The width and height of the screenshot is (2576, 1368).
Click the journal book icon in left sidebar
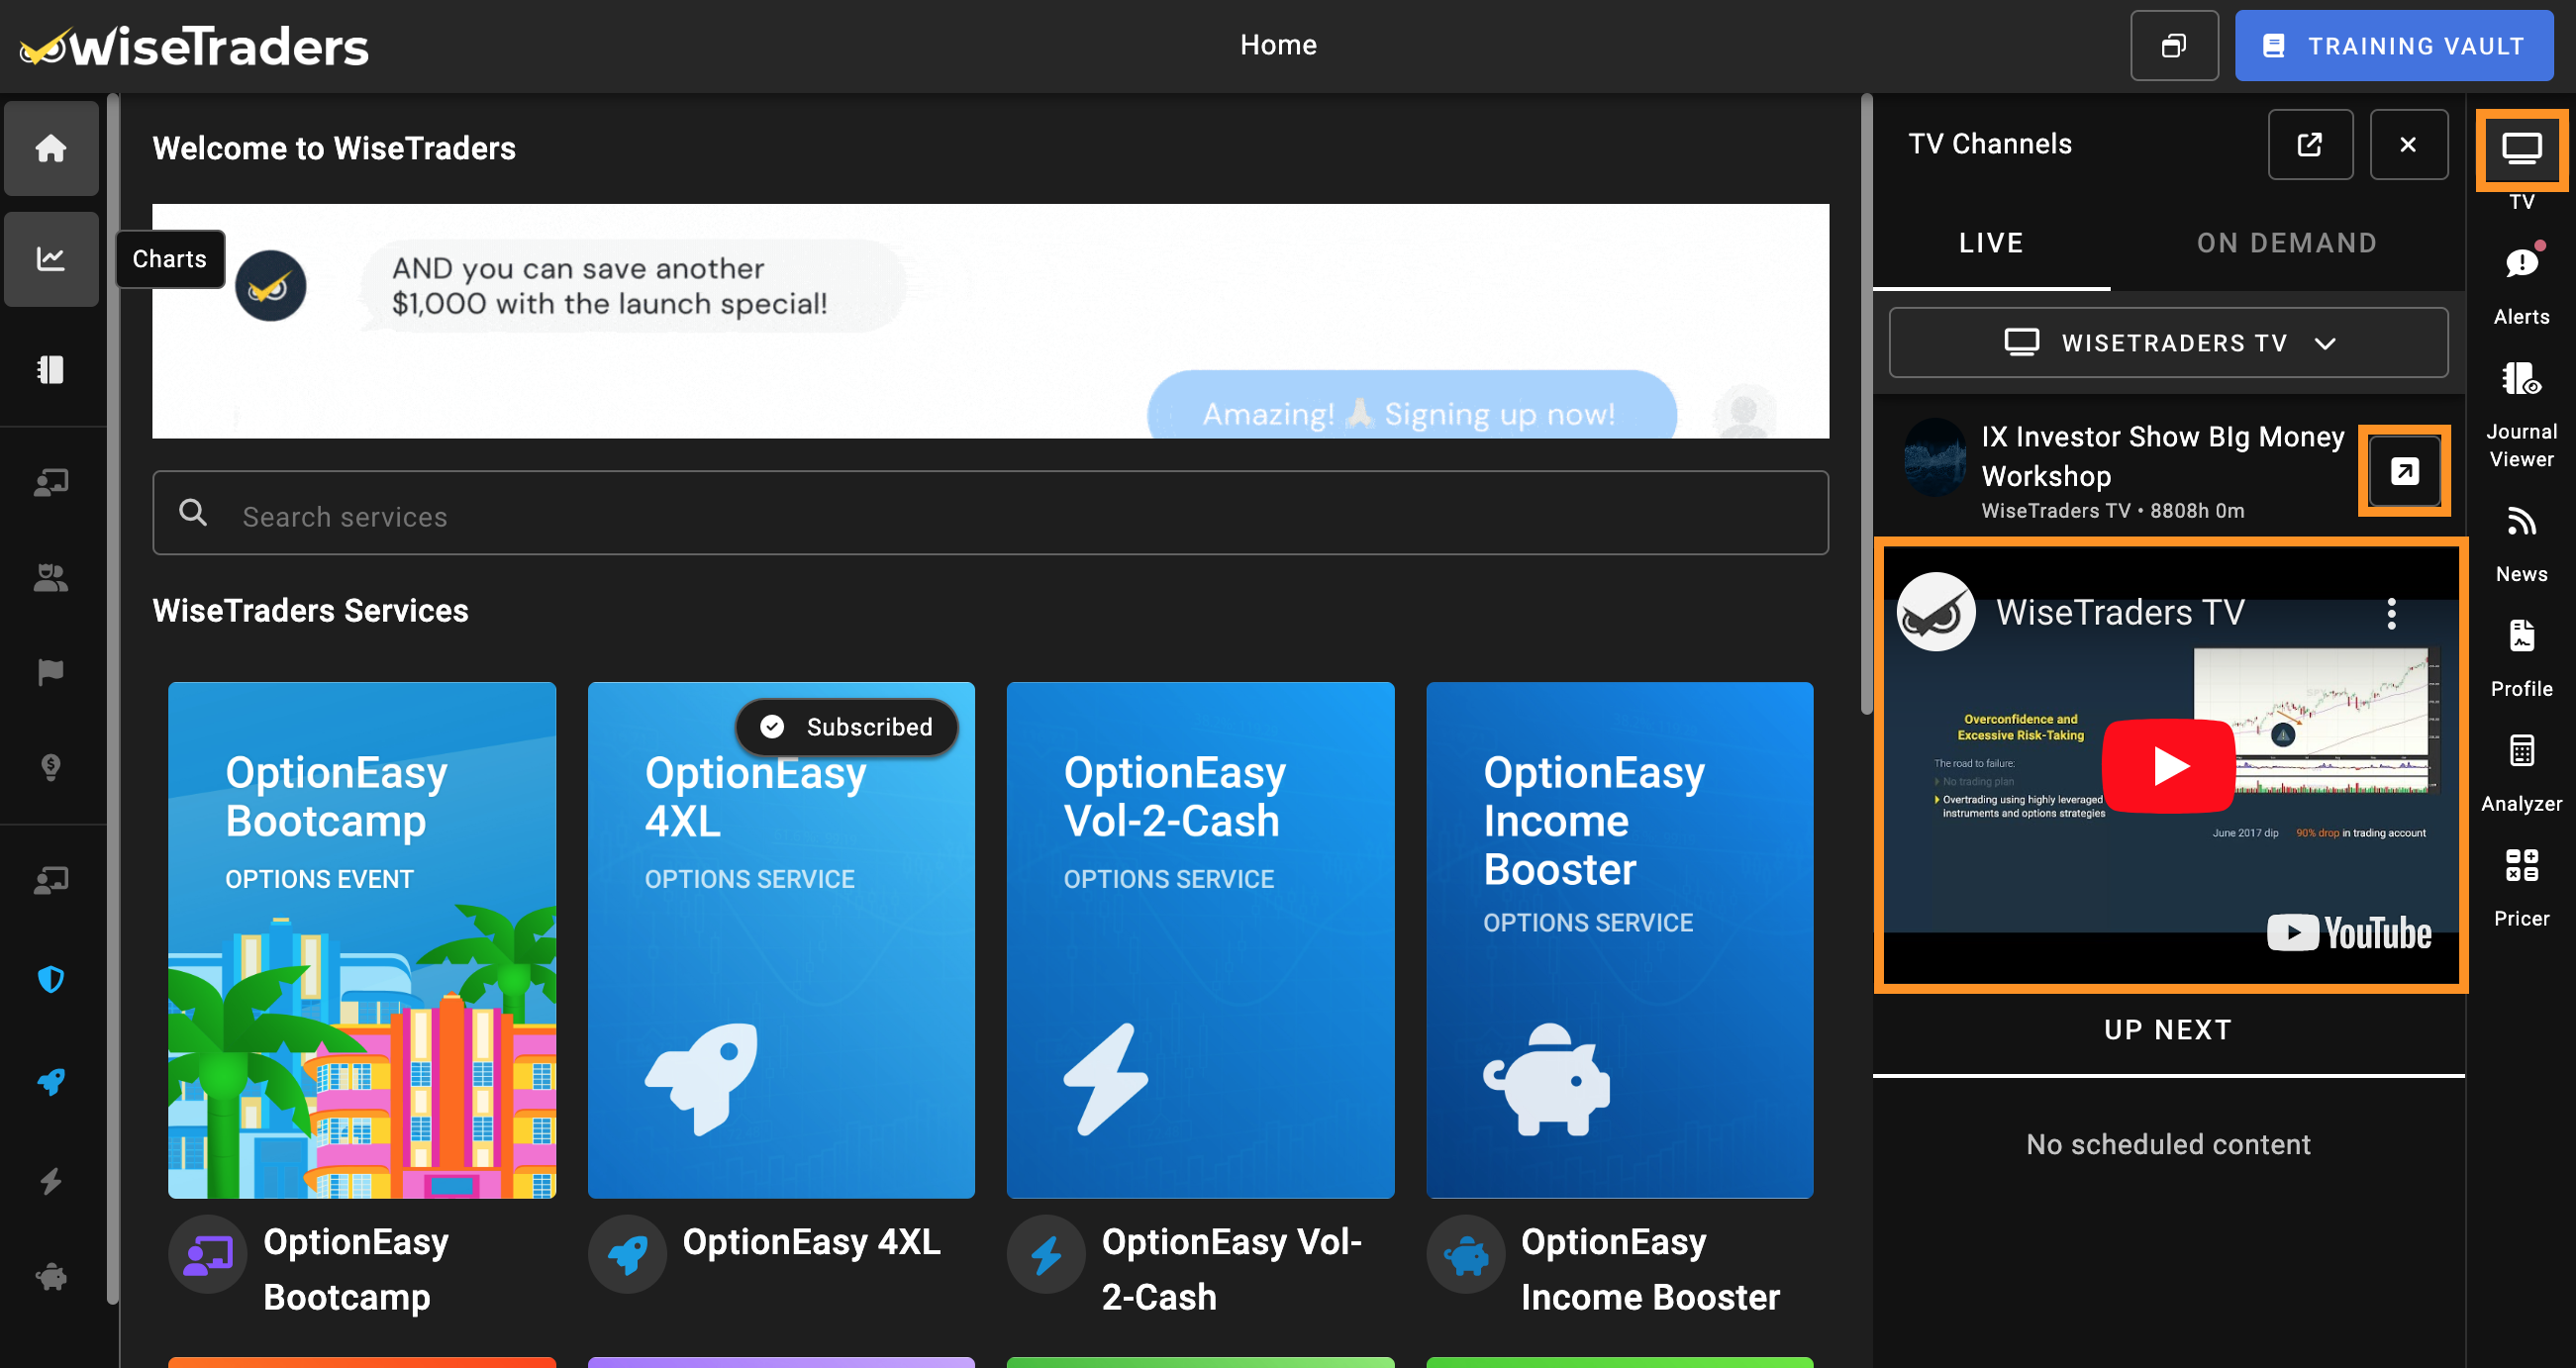[x=51, y=370]
